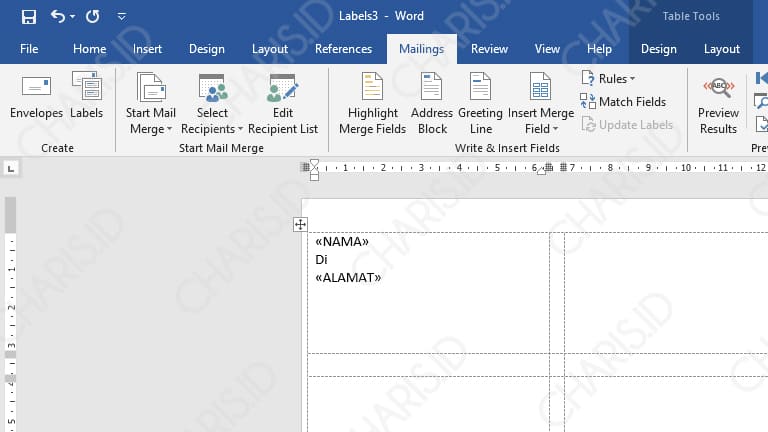This screenshot has height=432, width=768.
Task: Customize the Quick Access Toolbar
Action: click(x=121, y=17)
